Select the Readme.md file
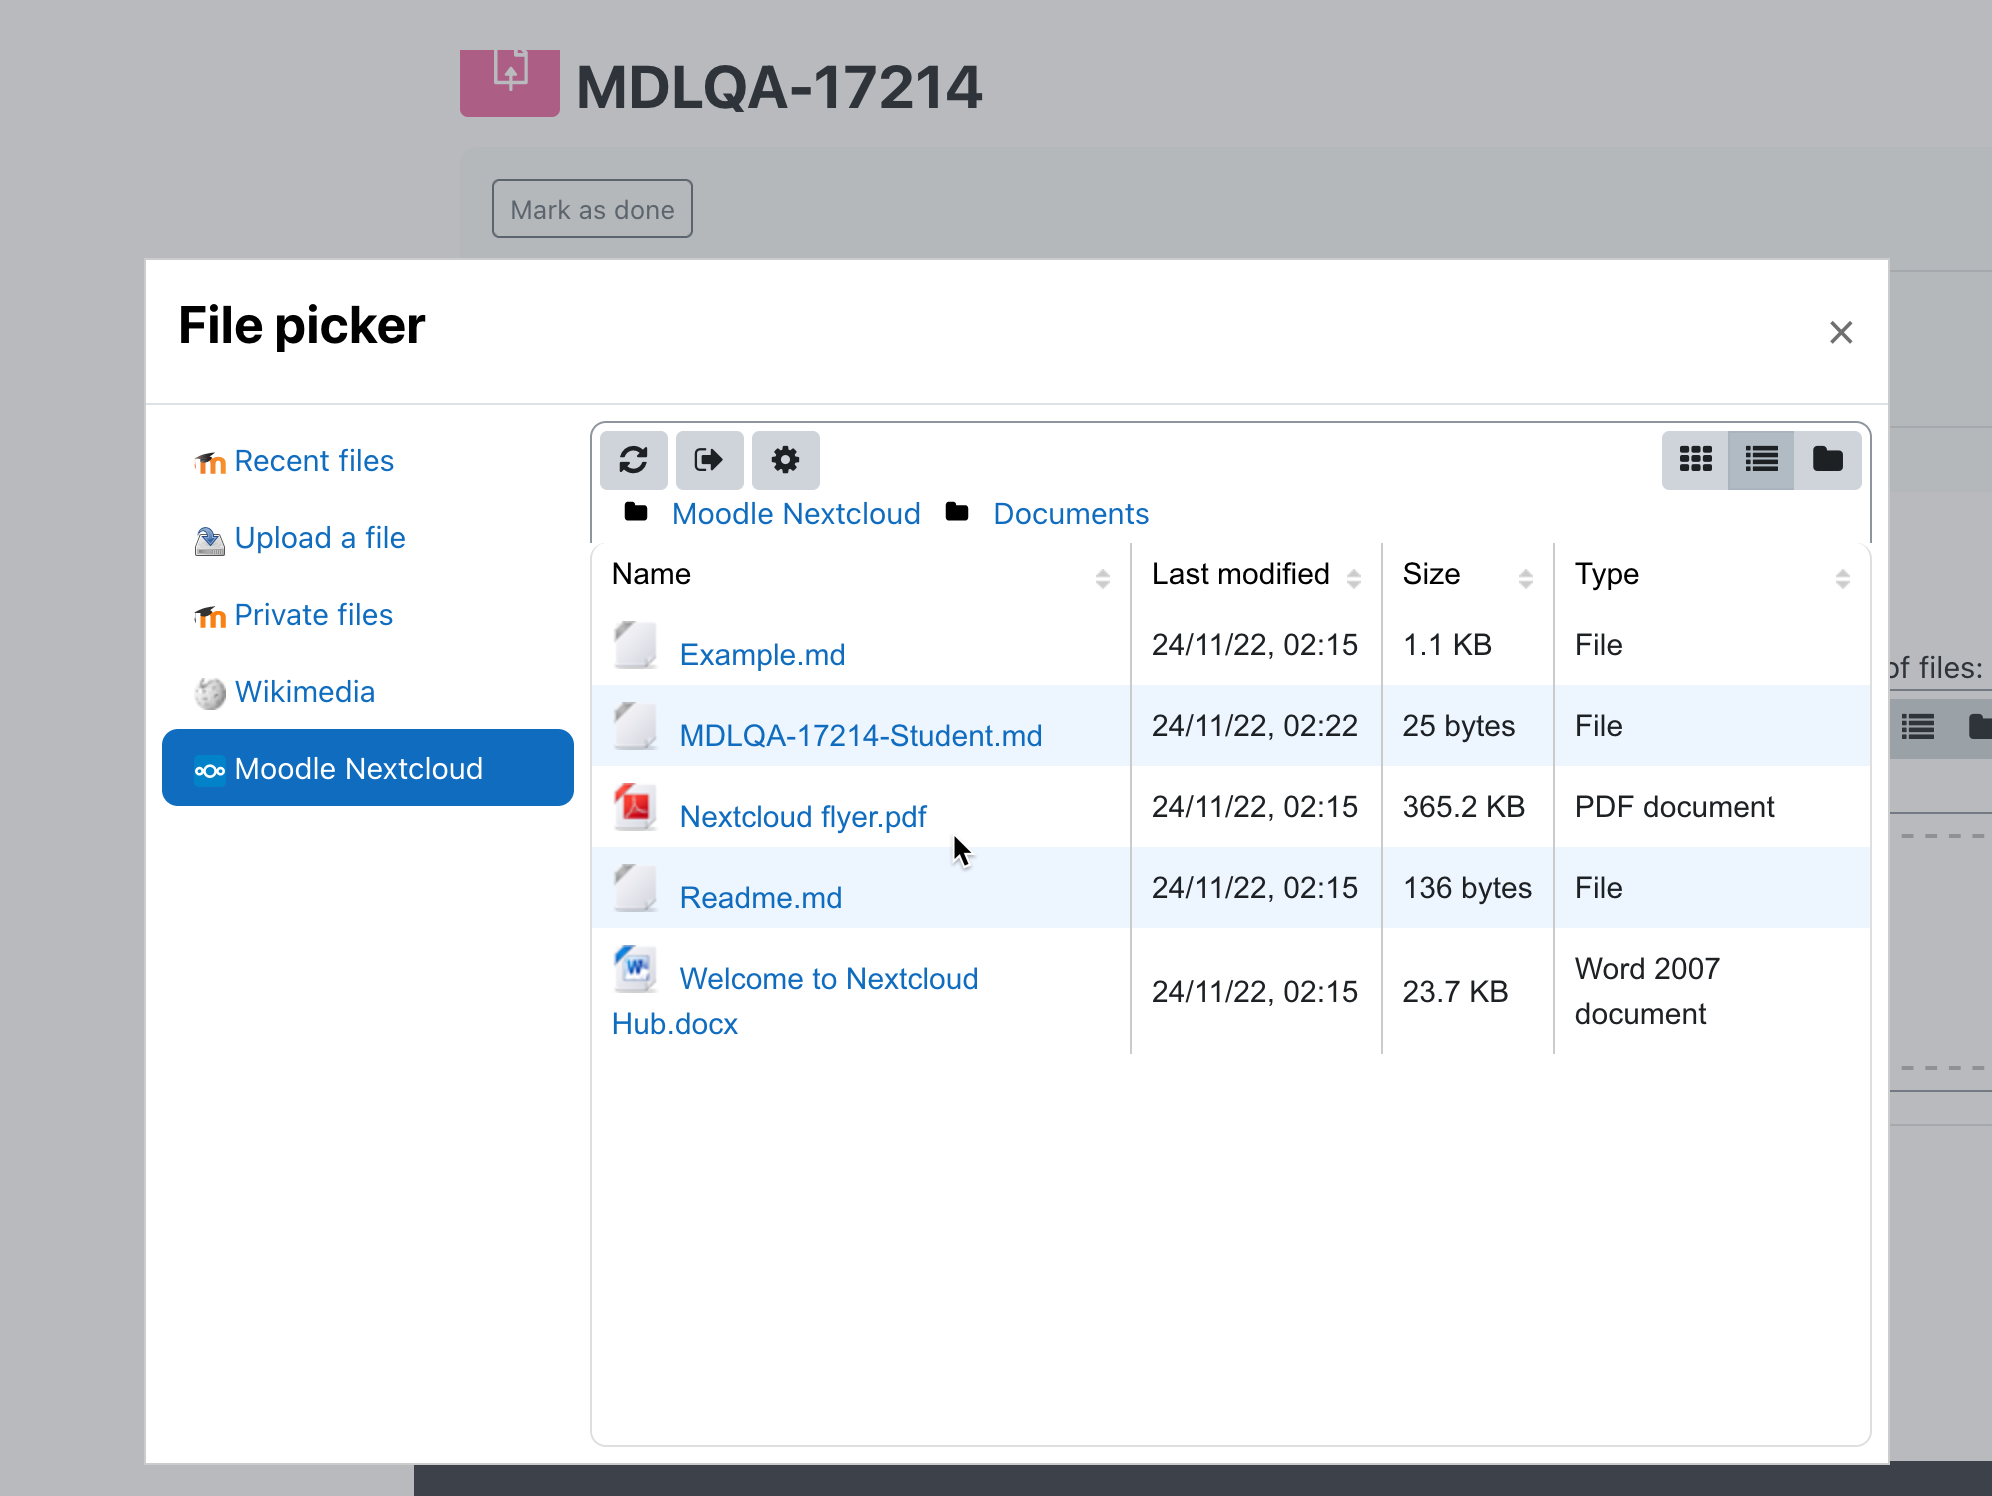1992x1496 pixels. (761, 898)
